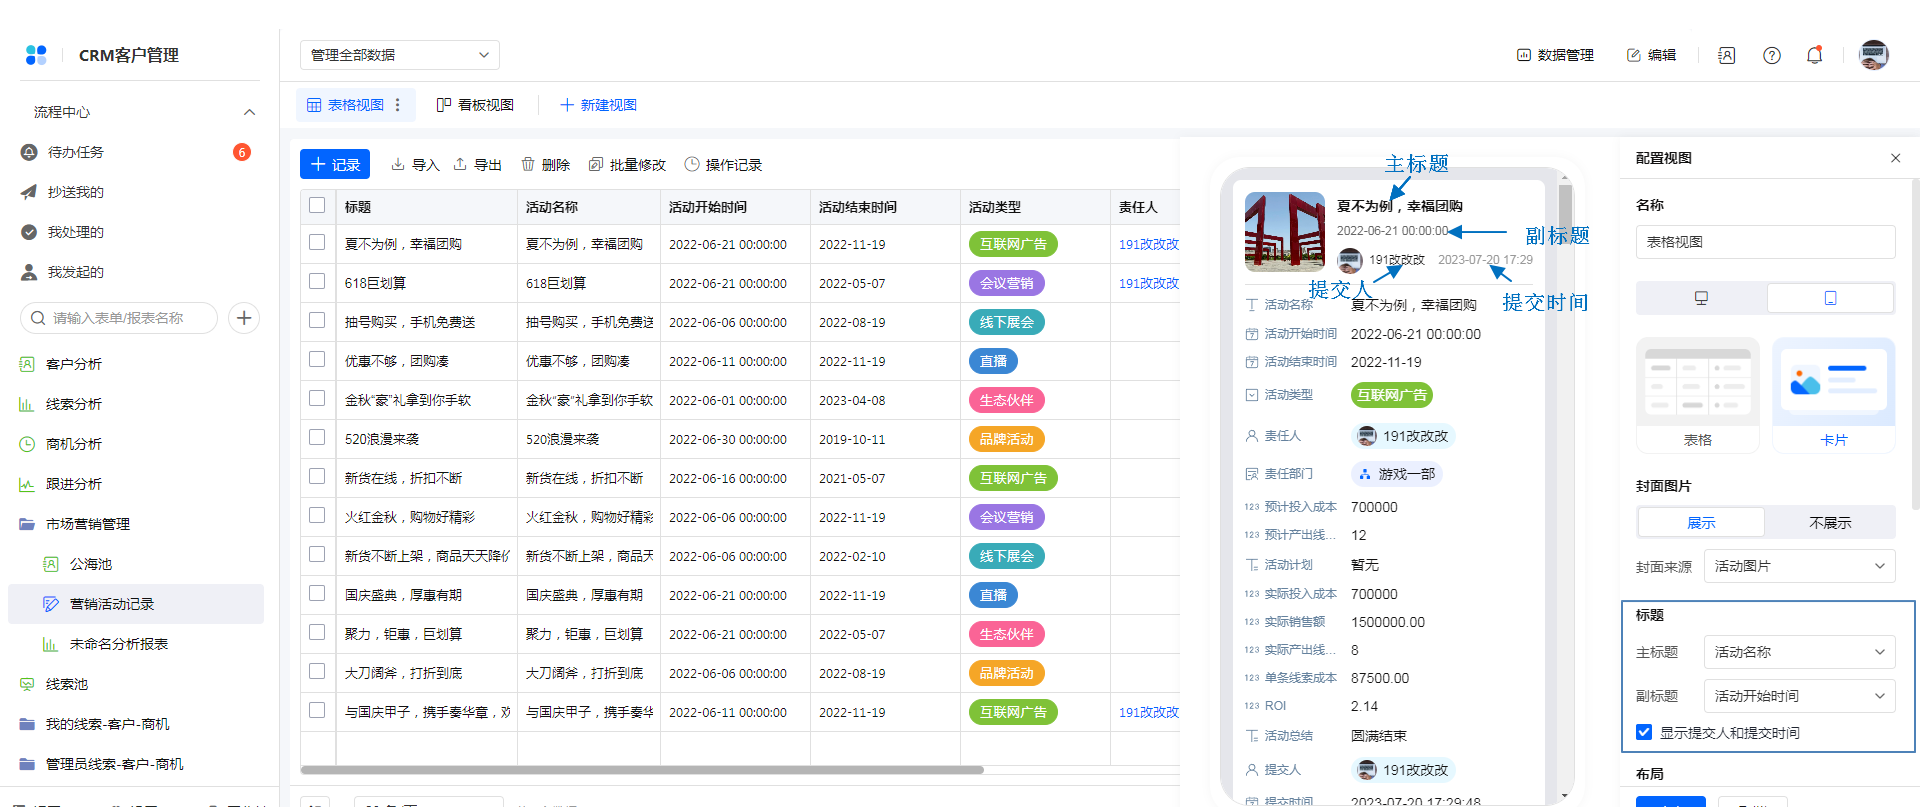
Task: Toggle the select-all header checkbox
Action: (x=317, y=205)
